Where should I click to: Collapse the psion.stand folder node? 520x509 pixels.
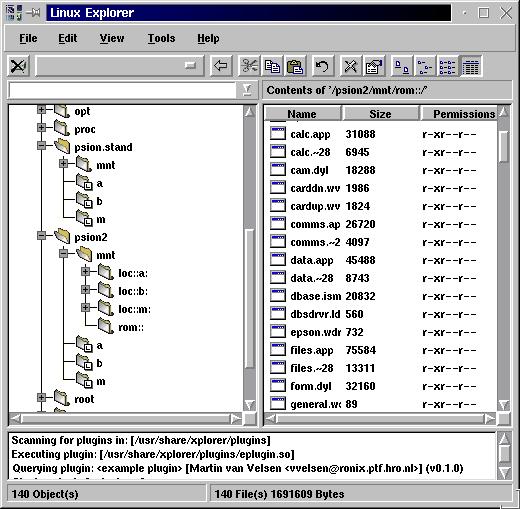(41, 145)
